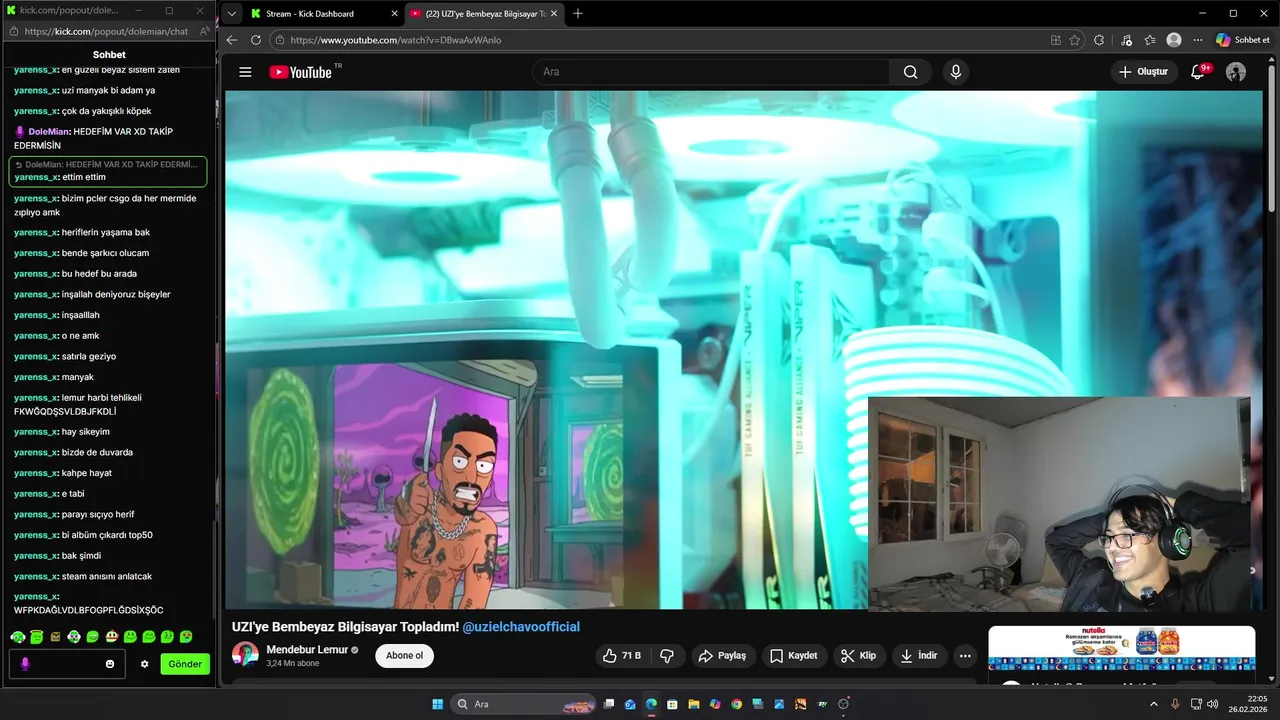Image resolution: width=1280 pixels, height=720 pixels.
Task: Close the YouTube video tab
Action: [x=556, y=14]
